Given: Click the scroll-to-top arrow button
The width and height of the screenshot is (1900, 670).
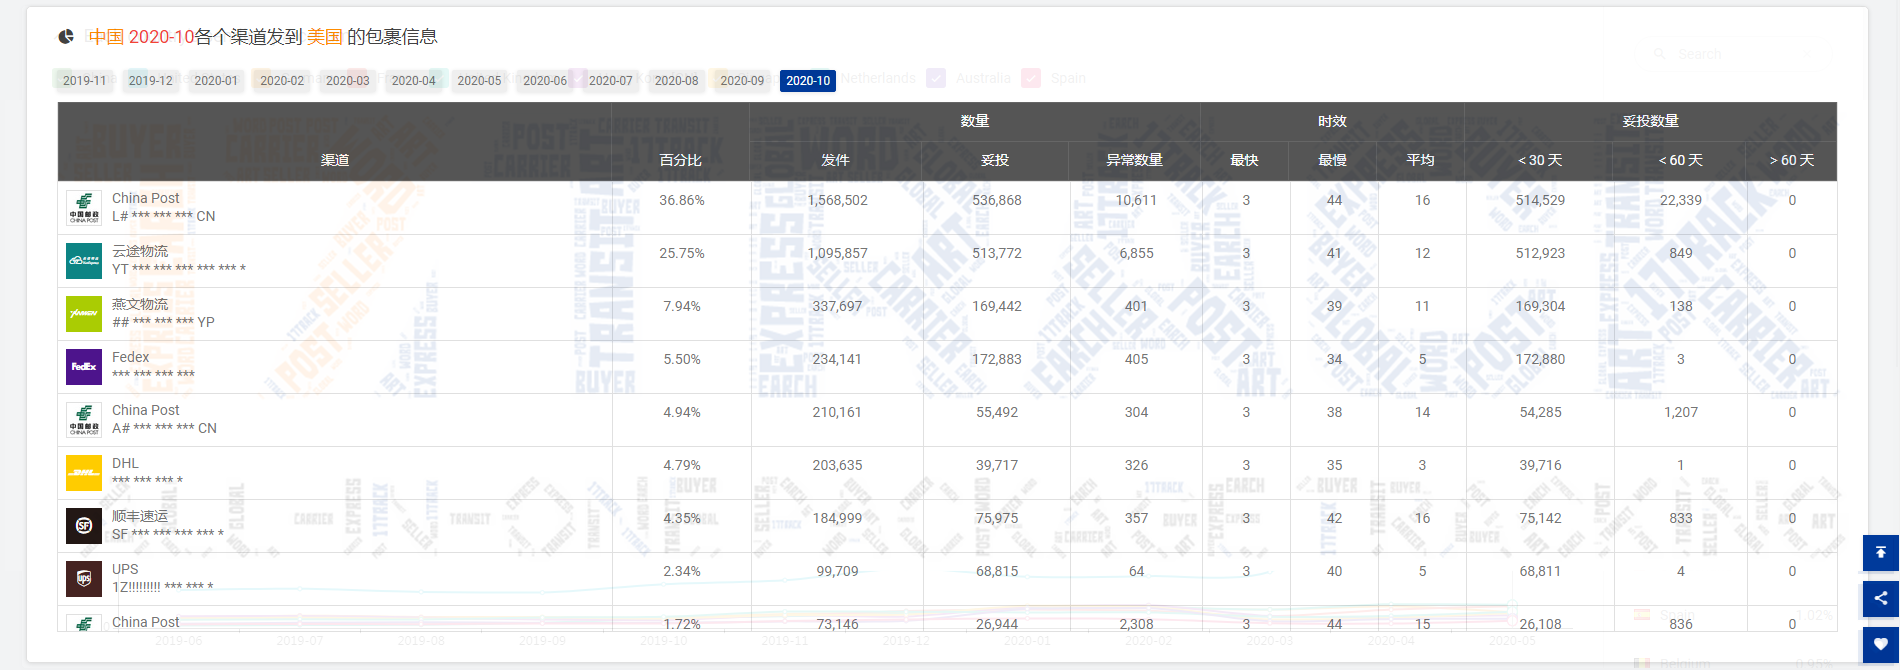Looking at the screenshot, I should (1880, 553).
